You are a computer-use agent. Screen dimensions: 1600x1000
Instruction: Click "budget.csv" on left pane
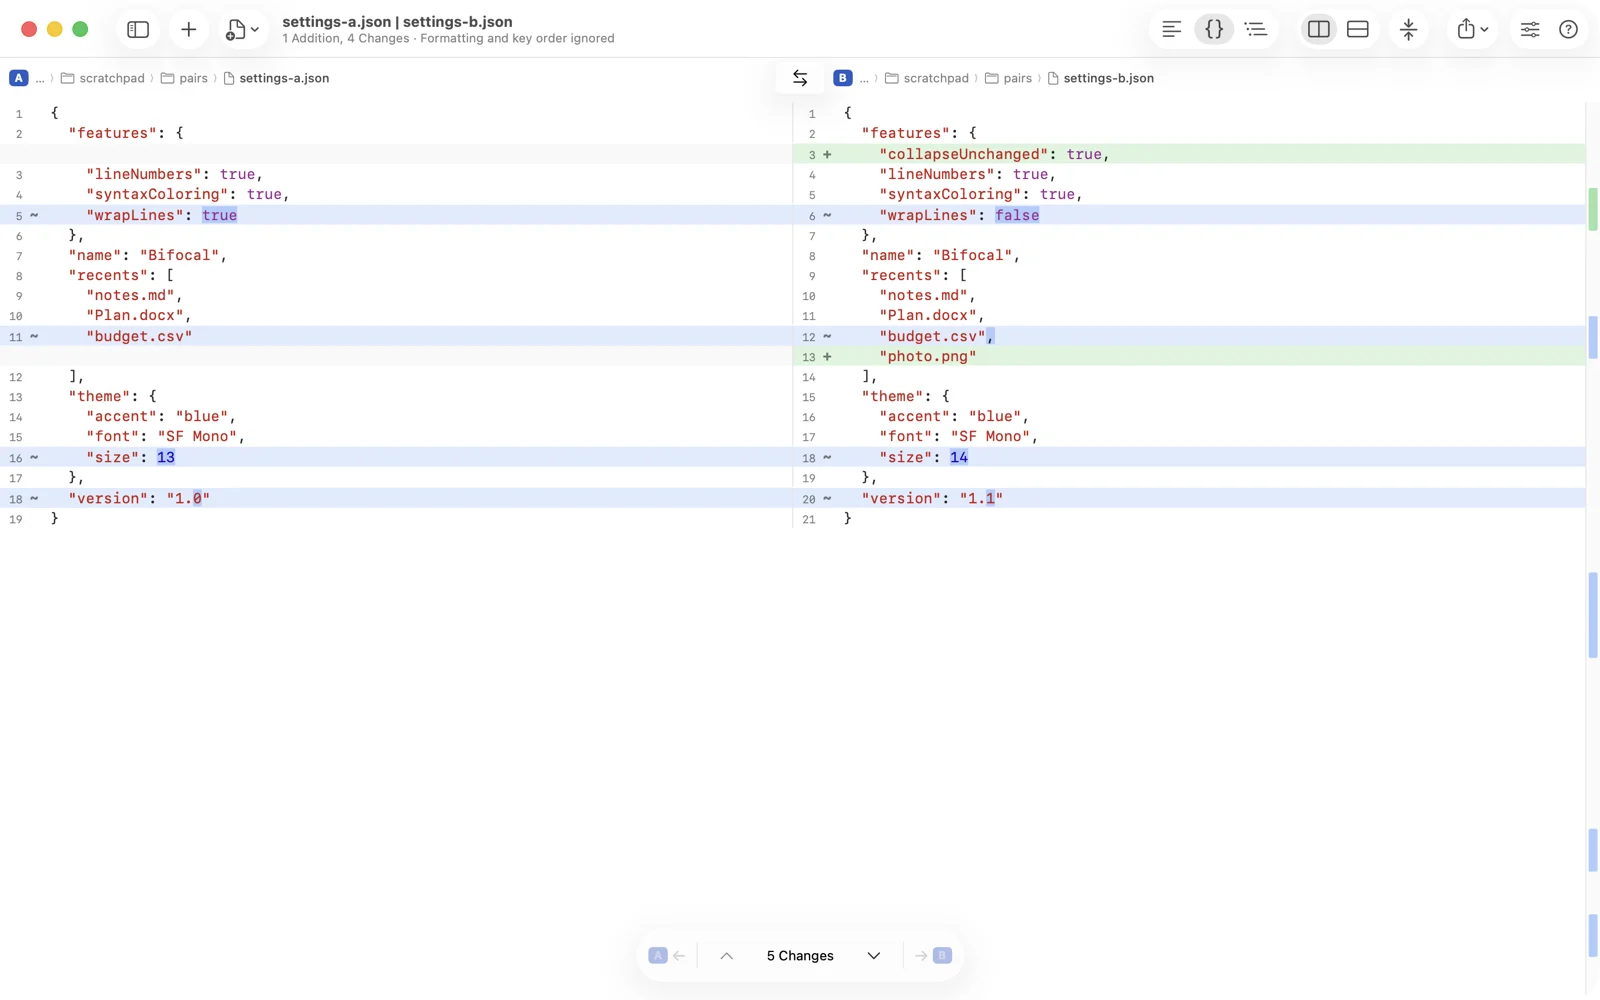(139, 336)
